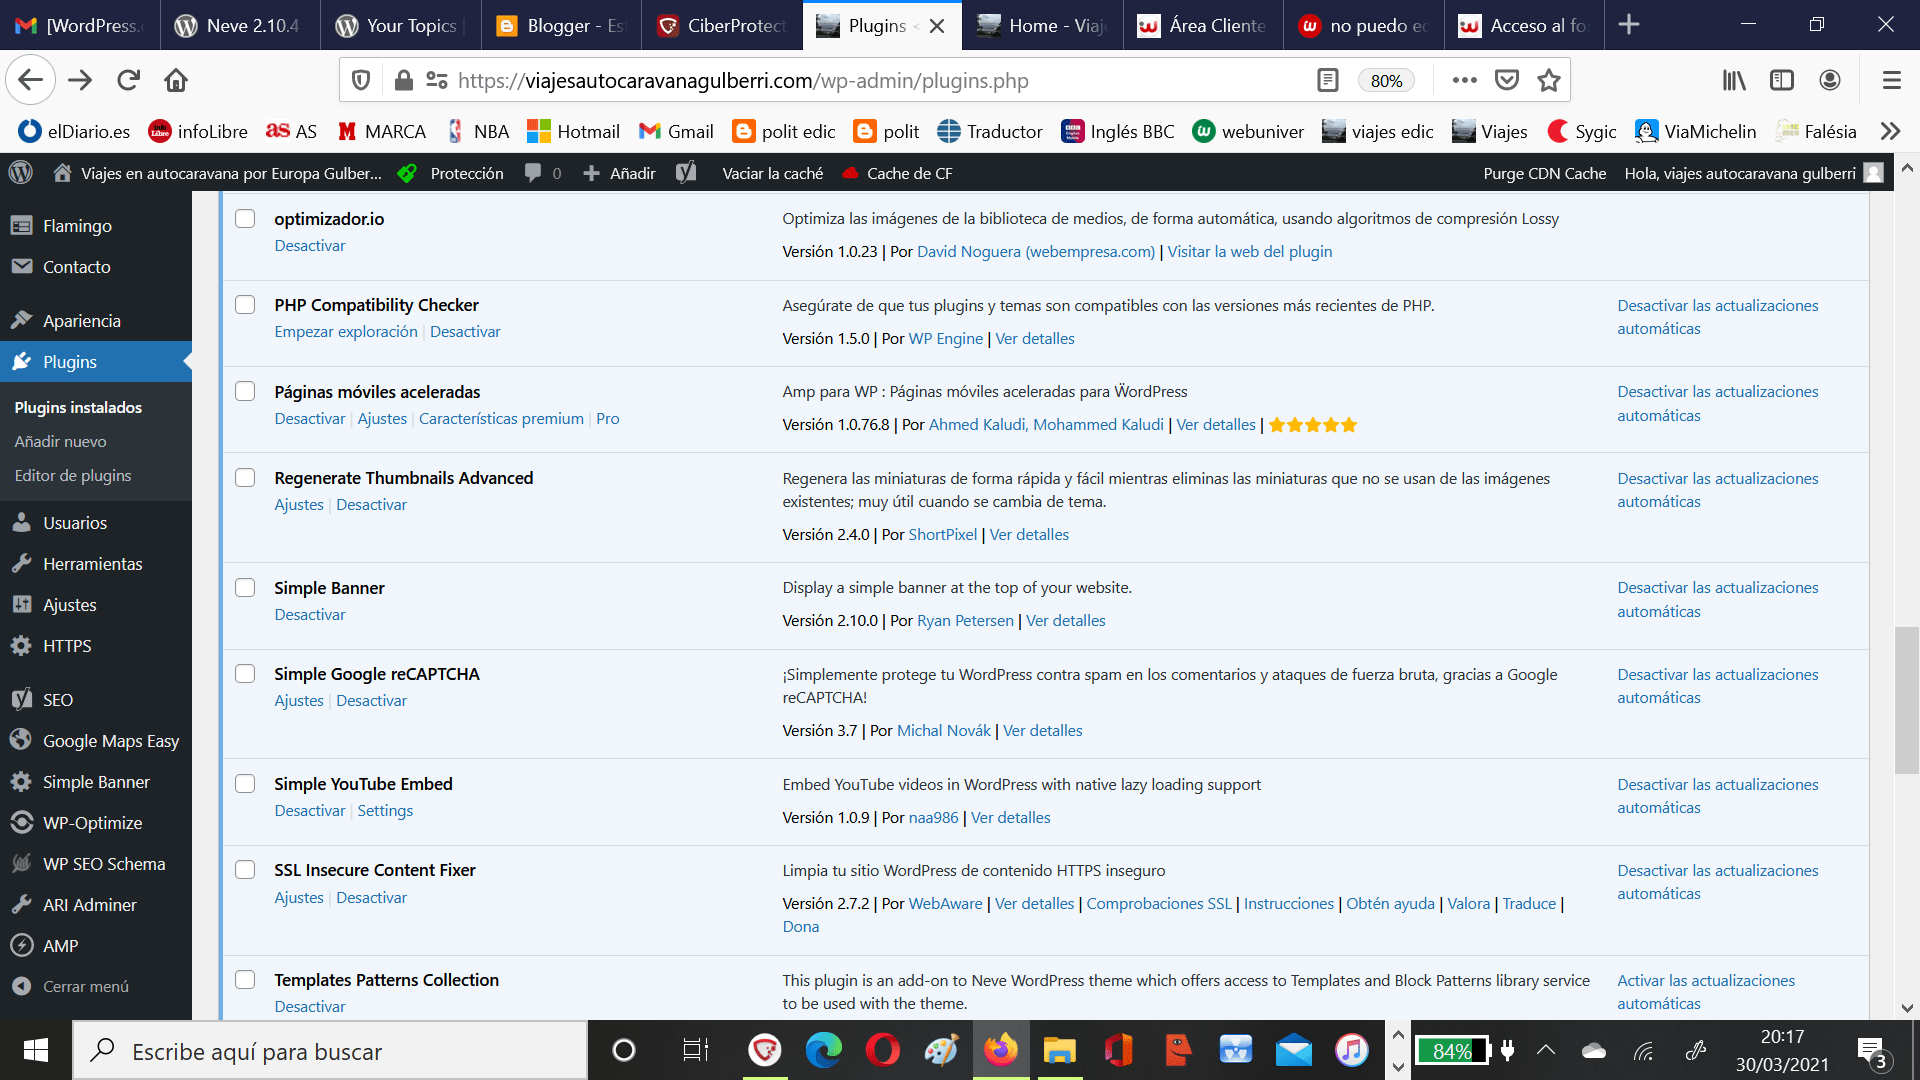Select SSL Insecure Content Fixer checkbox
The width and height of the screenshot is (1920, 1080).
tap(245, 869)
